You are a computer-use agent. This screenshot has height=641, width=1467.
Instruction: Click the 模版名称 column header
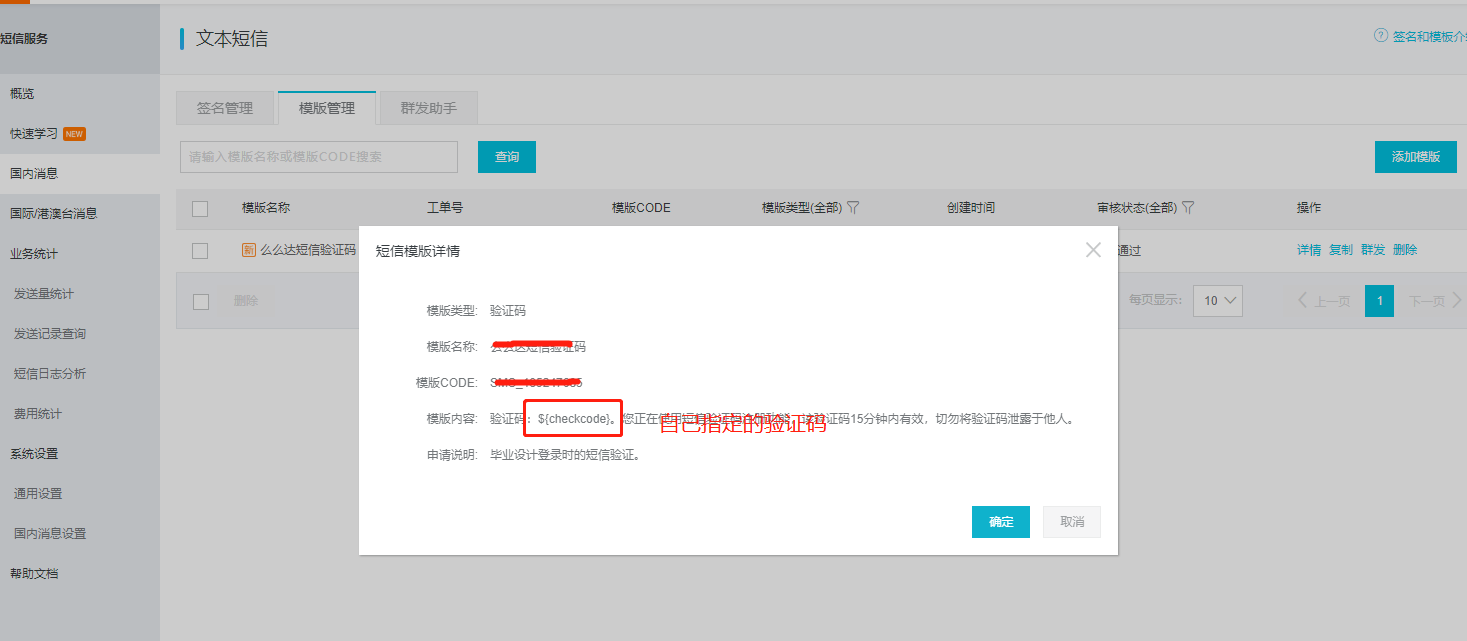tap(266, 208)
